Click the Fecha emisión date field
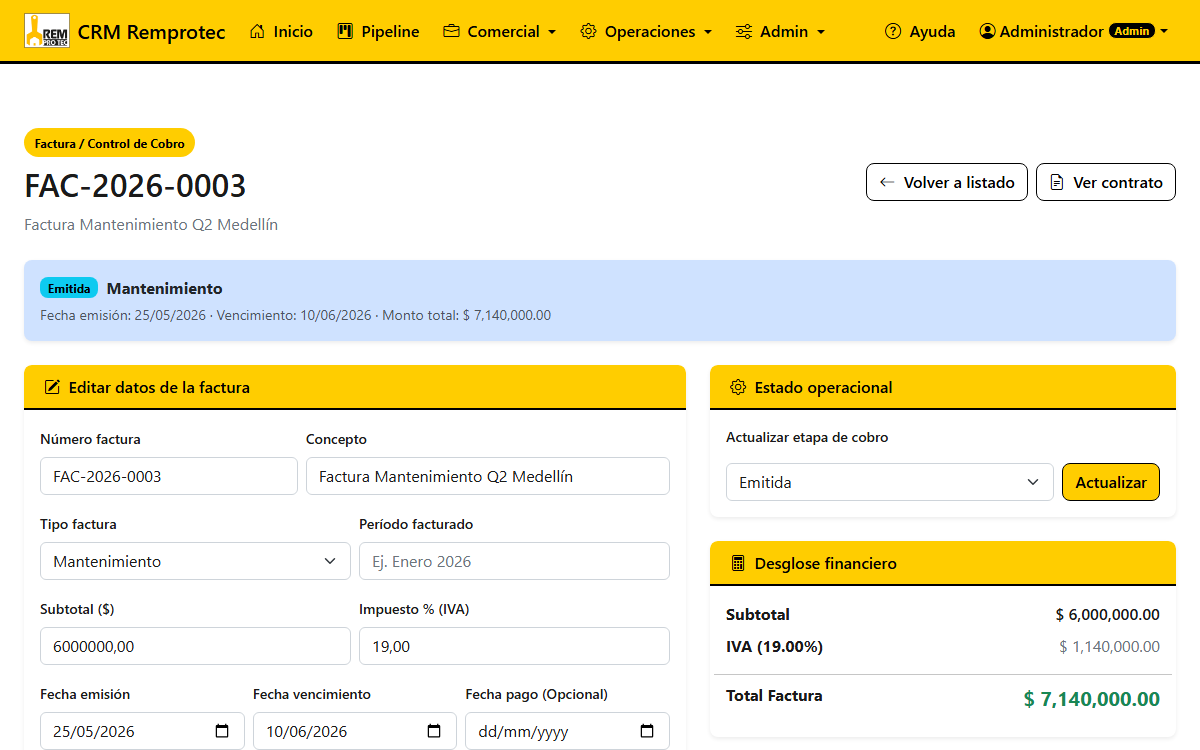This screenshot has height=750, width=1200. click(142, 731)
